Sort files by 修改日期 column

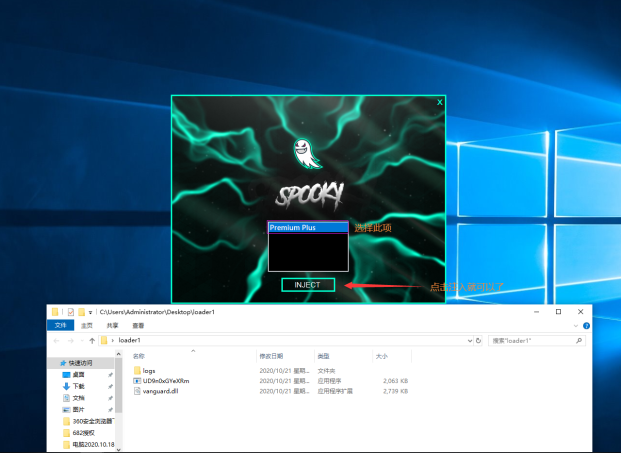coord(271,356)
